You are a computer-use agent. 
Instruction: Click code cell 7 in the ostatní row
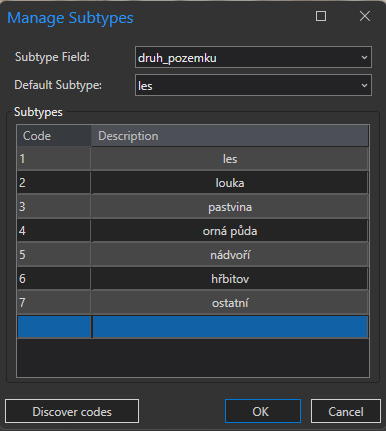click(54, 303)
